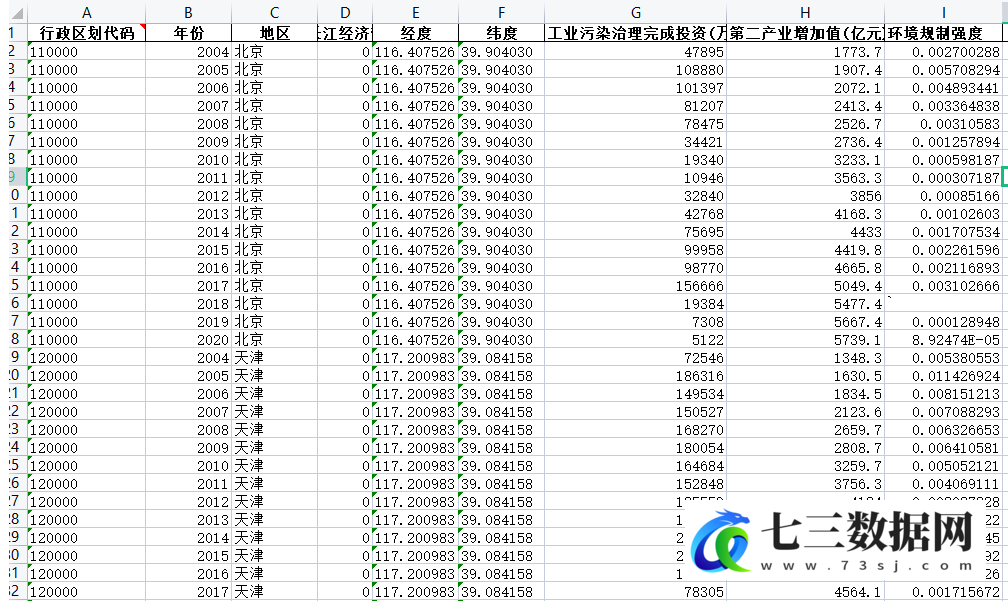Click the select-all corner triangle
The image size is (1008, 601).
(x=17, y=13)
